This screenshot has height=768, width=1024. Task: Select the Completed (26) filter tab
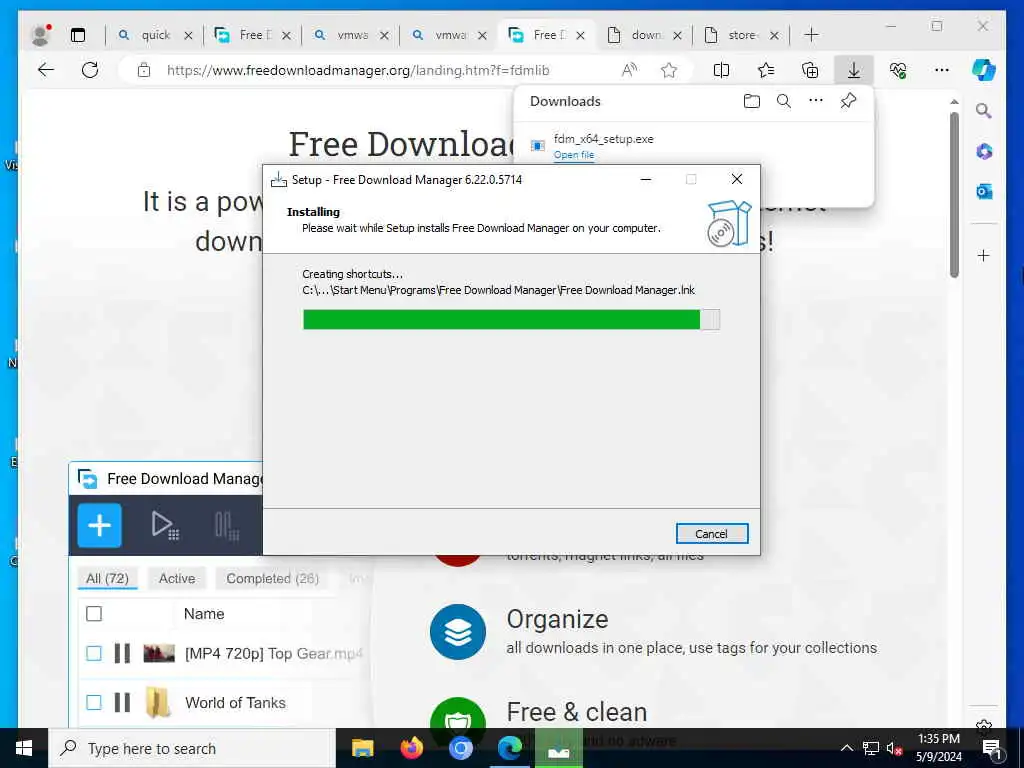pos(272,578)
